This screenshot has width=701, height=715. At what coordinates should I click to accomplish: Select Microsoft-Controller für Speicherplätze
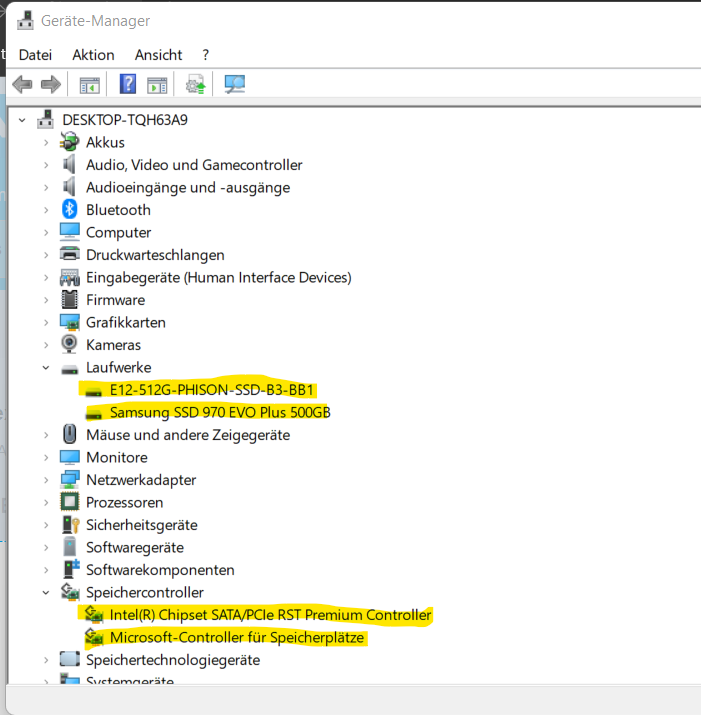(239, 637)
